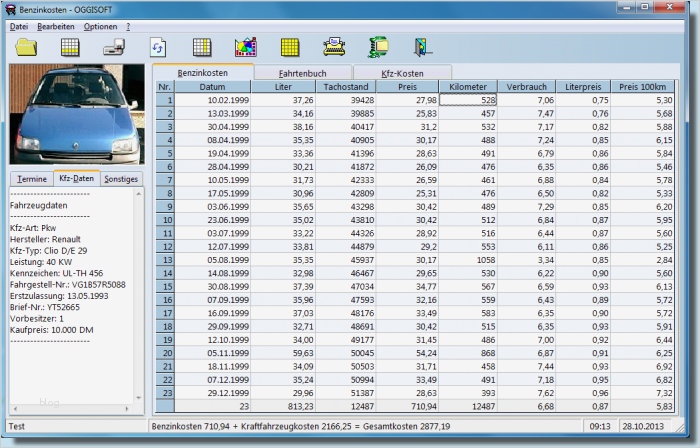The width and height of the screenshot is (700, 448).
Task: Click the fully yellow grid toolbar icon
Action: (290, 46)
